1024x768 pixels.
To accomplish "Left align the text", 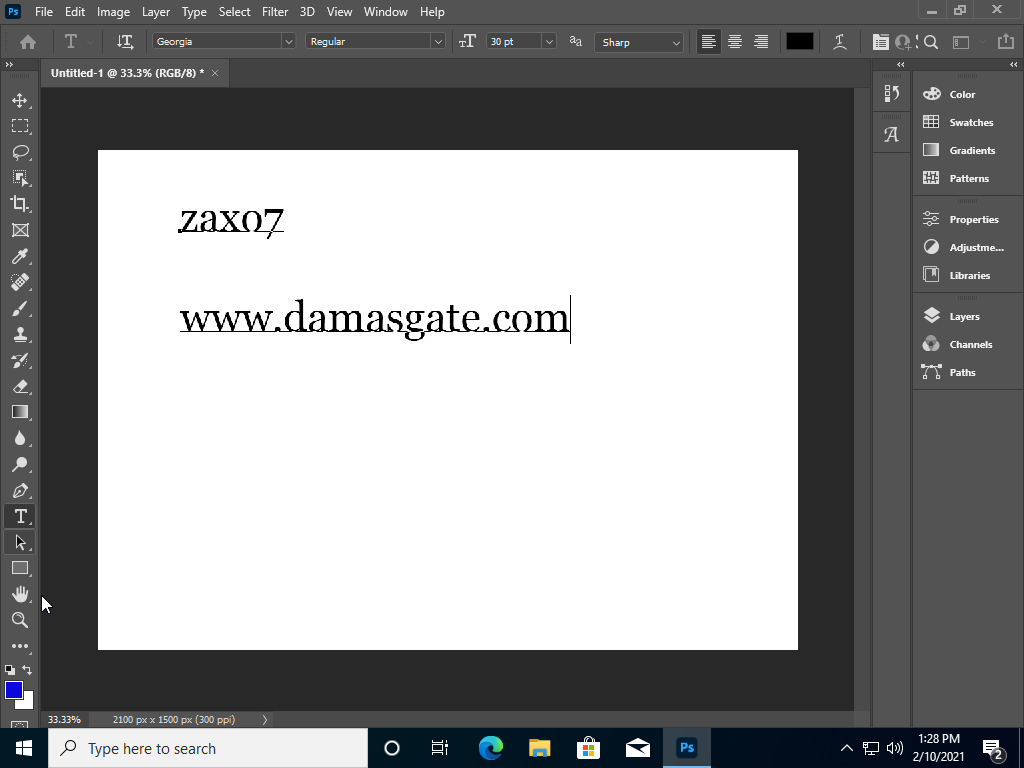I will [709, 42].
